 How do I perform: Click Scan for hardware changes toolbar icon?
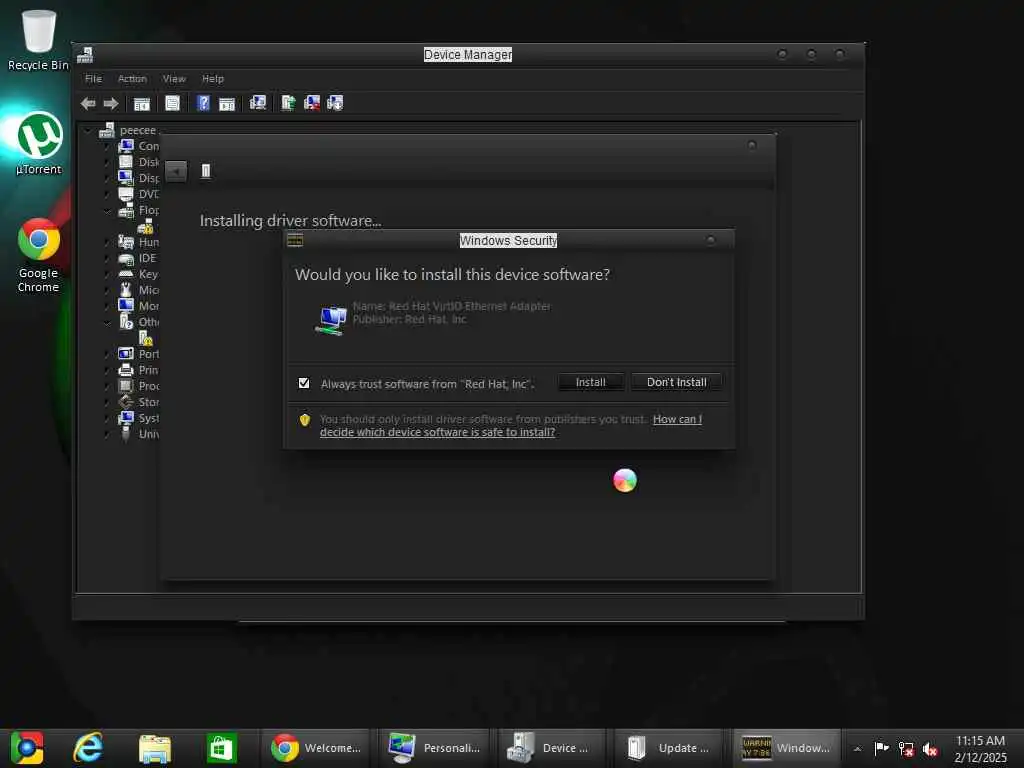(x=258, y=103)
